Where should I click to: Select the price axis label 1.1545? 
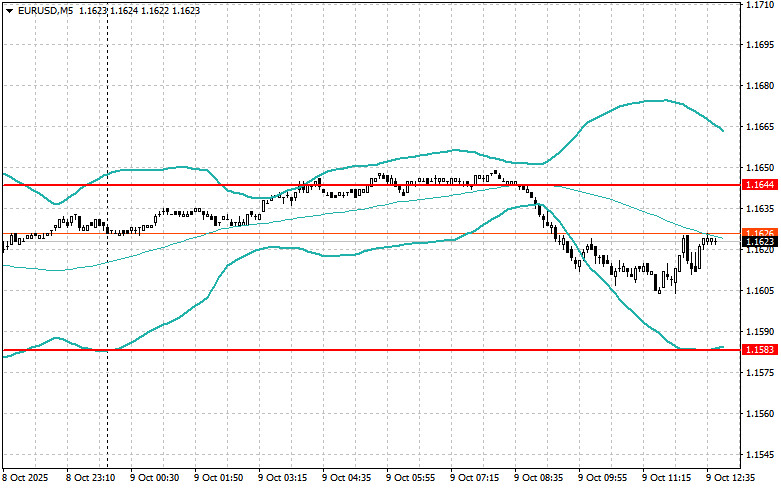click(760, 455)
